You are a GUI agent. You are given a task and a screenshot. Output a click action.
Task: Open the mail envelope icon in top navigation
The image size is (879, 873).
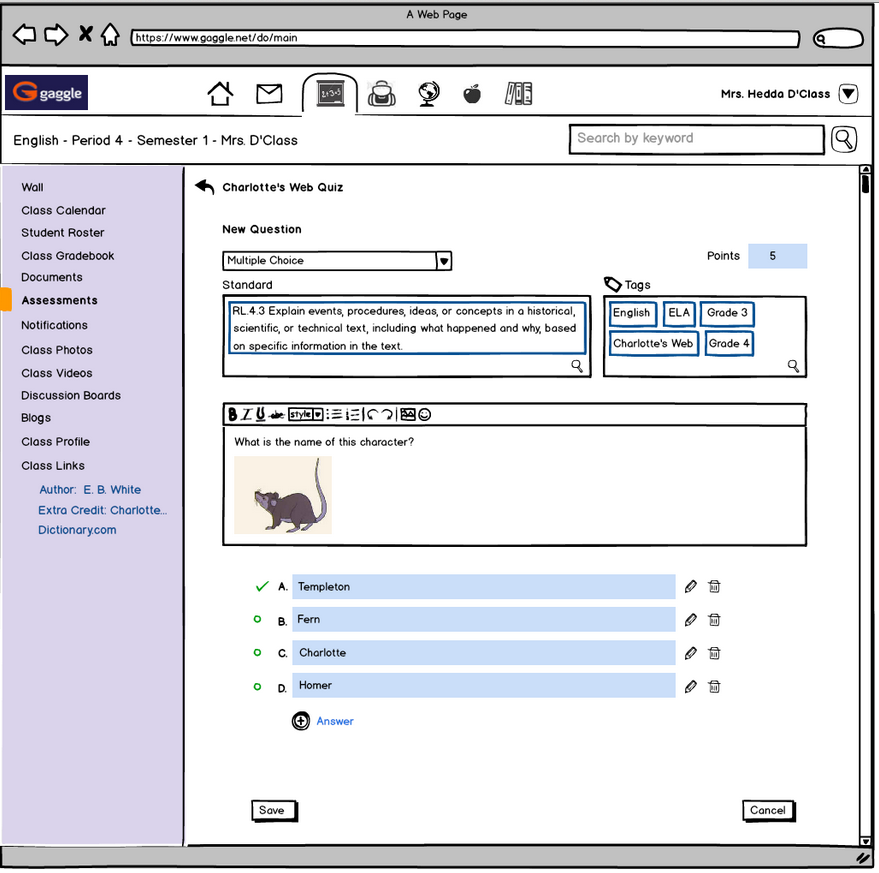click(269, 94)
